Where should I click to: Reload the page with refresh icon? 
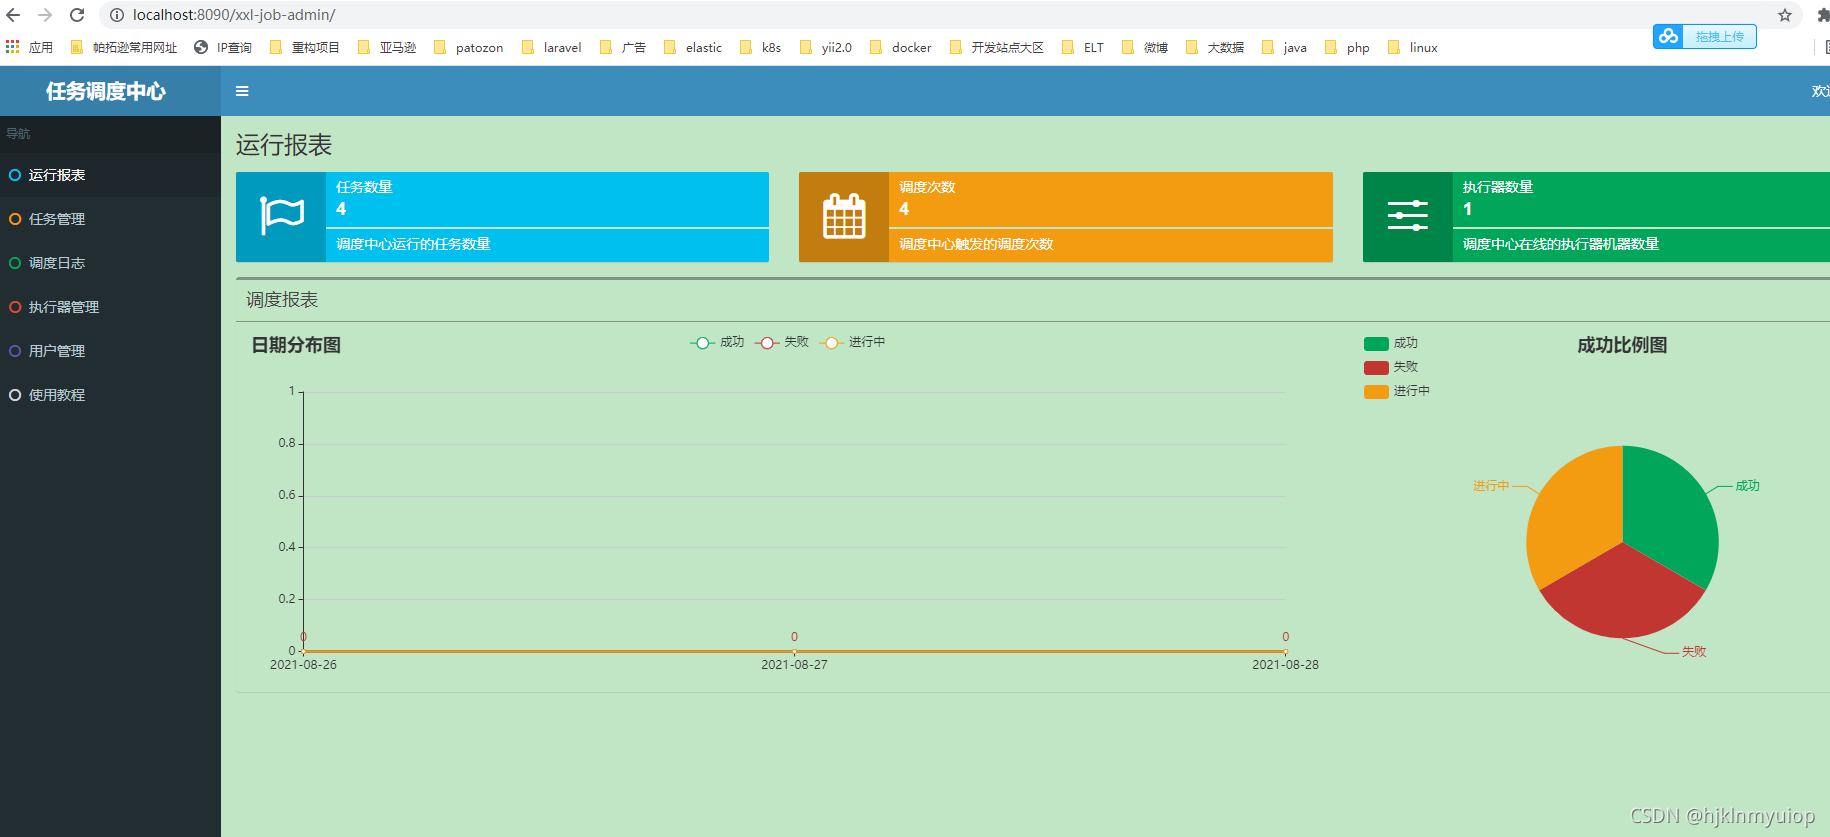pyautogui.click(x=77, y=15)
